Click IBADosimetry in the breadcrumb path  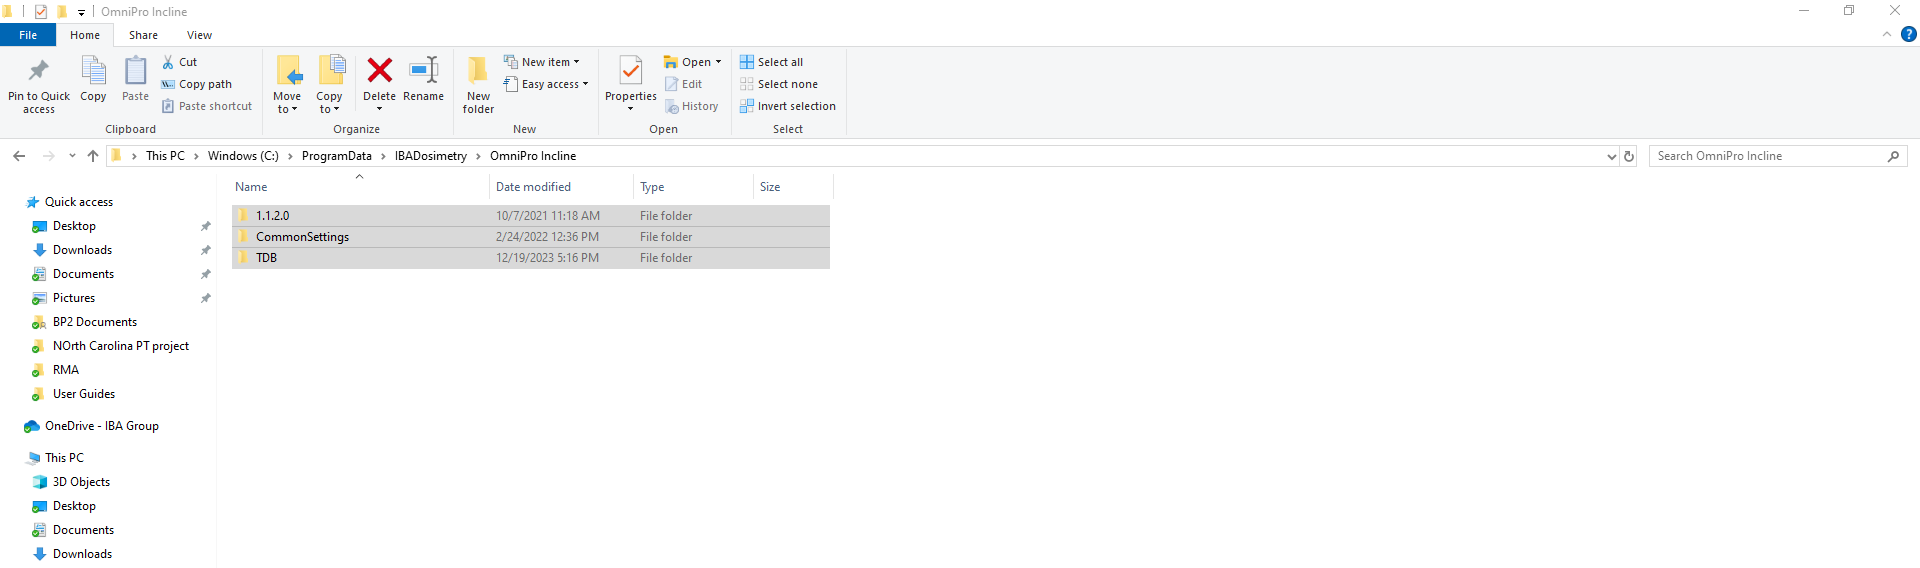pos(430,156)
